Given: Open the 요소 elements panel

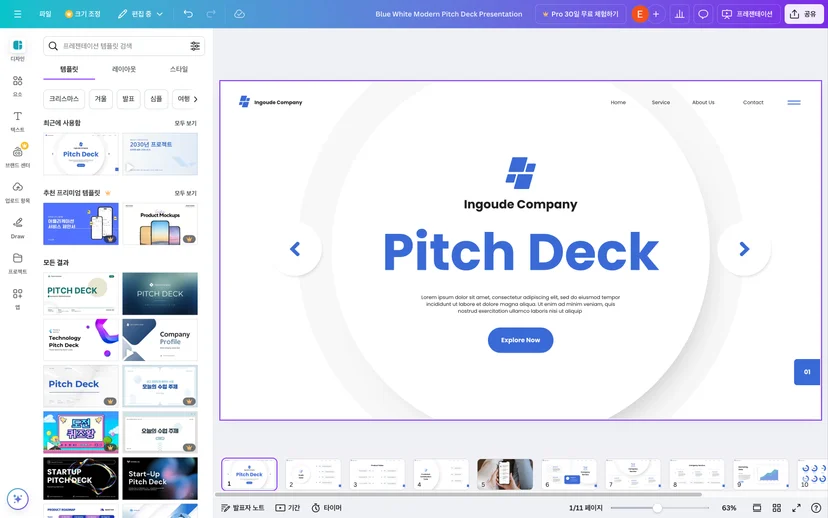Looking at the screenshot, I should click(x=17, y=86).
